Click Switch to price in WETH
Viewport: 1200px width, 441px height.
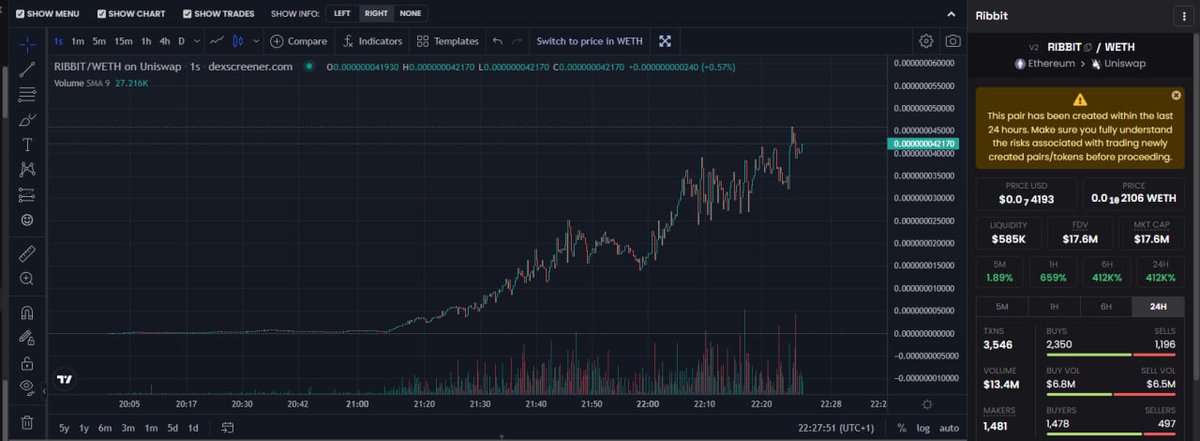(589, 41)
